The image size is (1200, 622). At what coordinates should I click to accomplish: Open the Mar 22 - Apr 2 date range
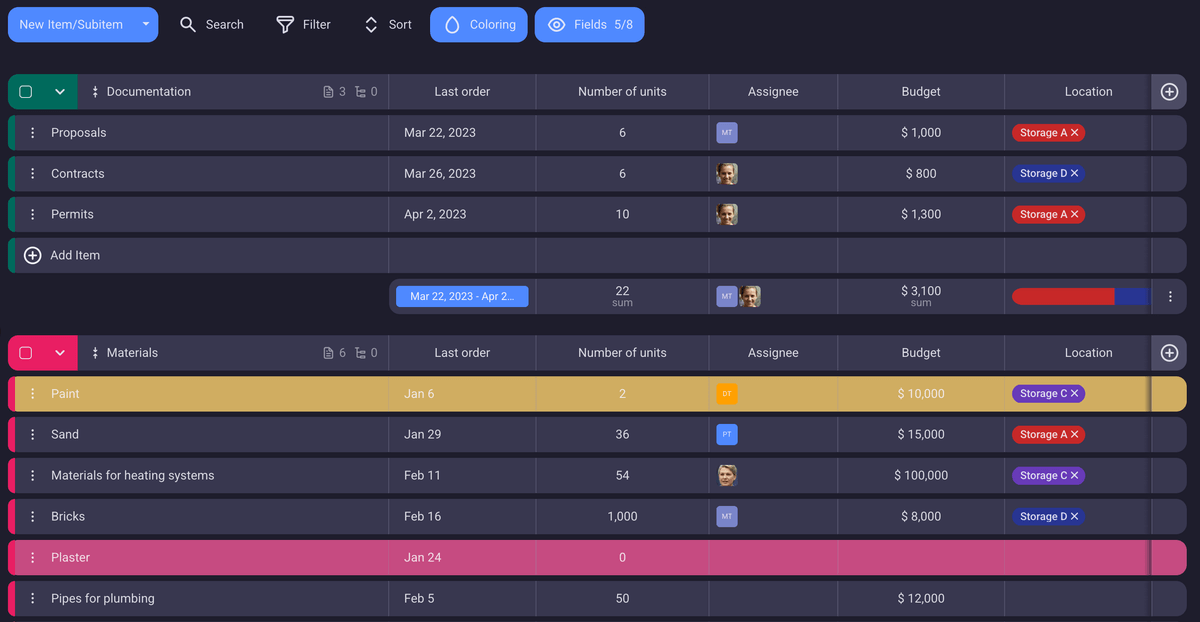[x=462, y=295]
